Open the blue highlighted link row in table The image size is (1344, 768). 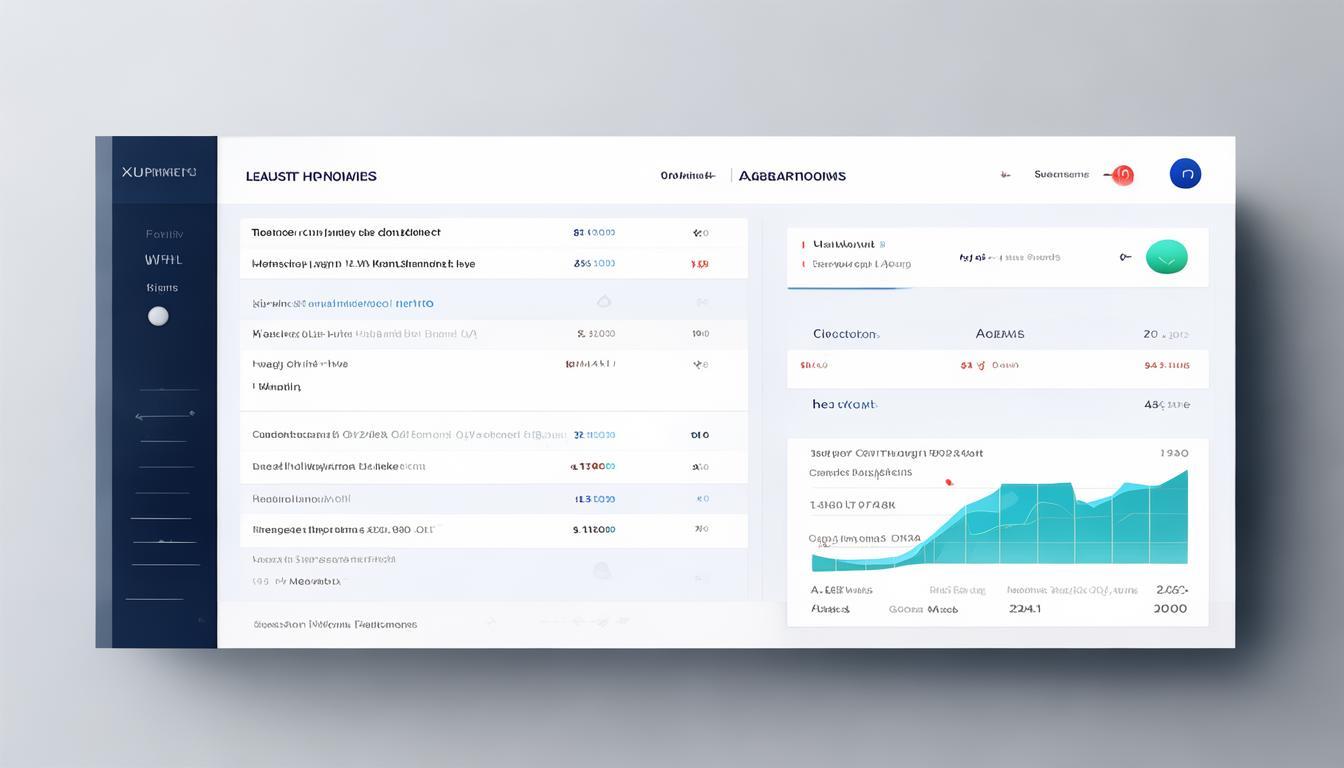tap(343, 303)
